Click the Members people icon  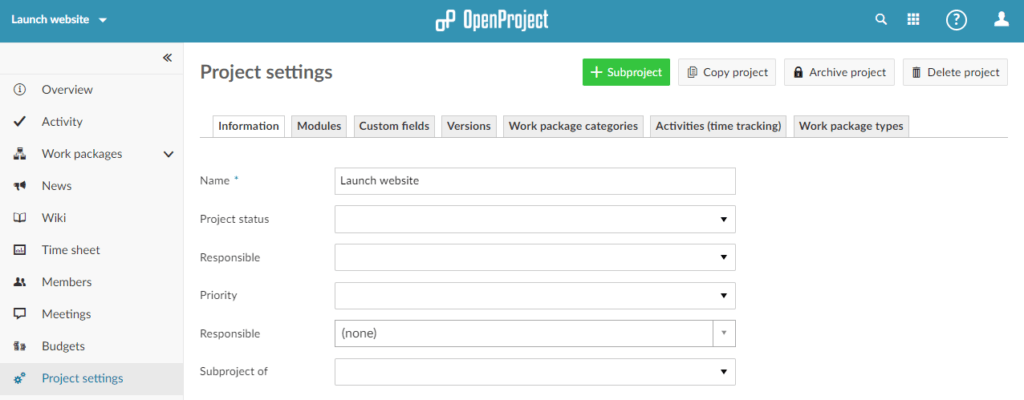tap(20, 282)
